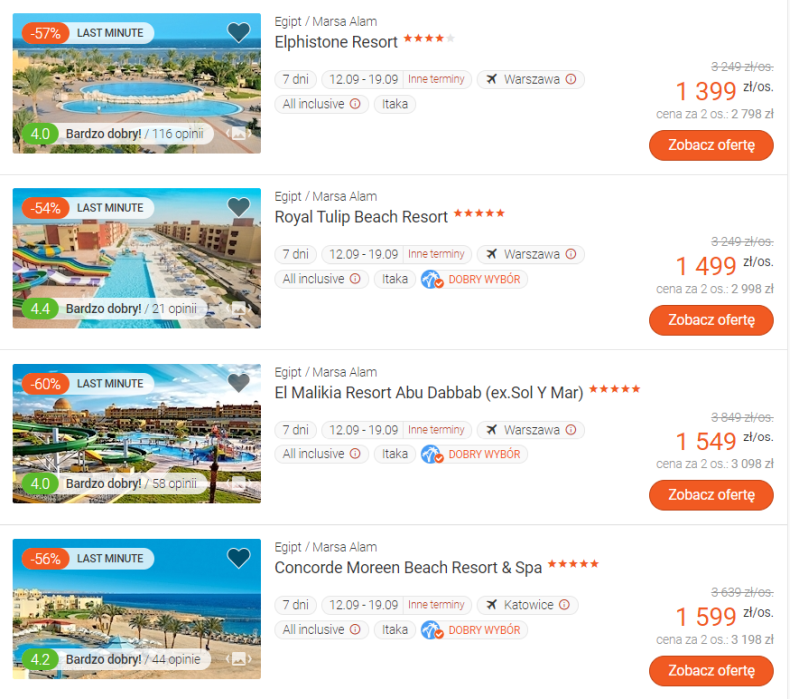Open Royal Tulip Beach Resort title link

coord(361,217)
